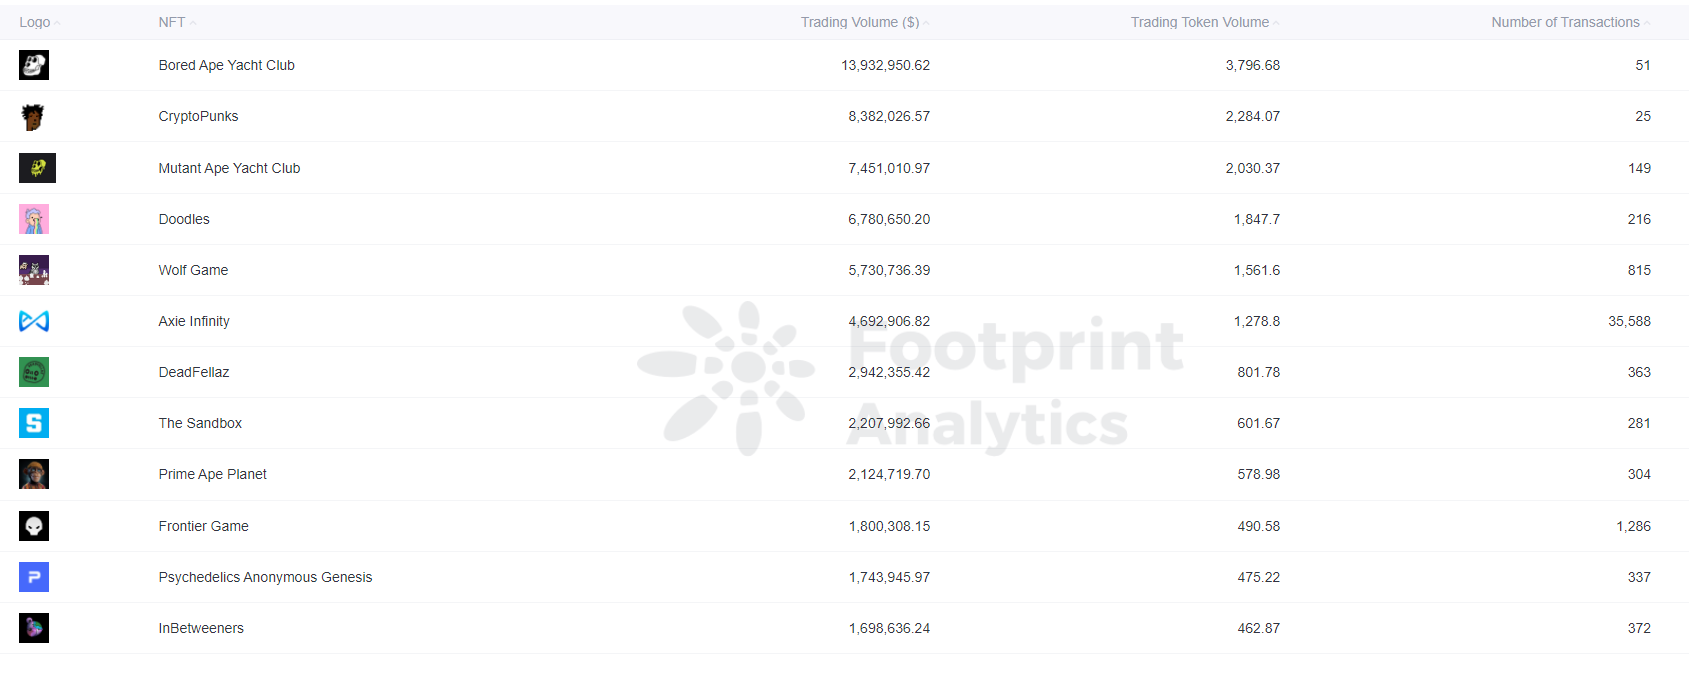Click trading volume 1,800,308.15

click(x=889, y=526)
